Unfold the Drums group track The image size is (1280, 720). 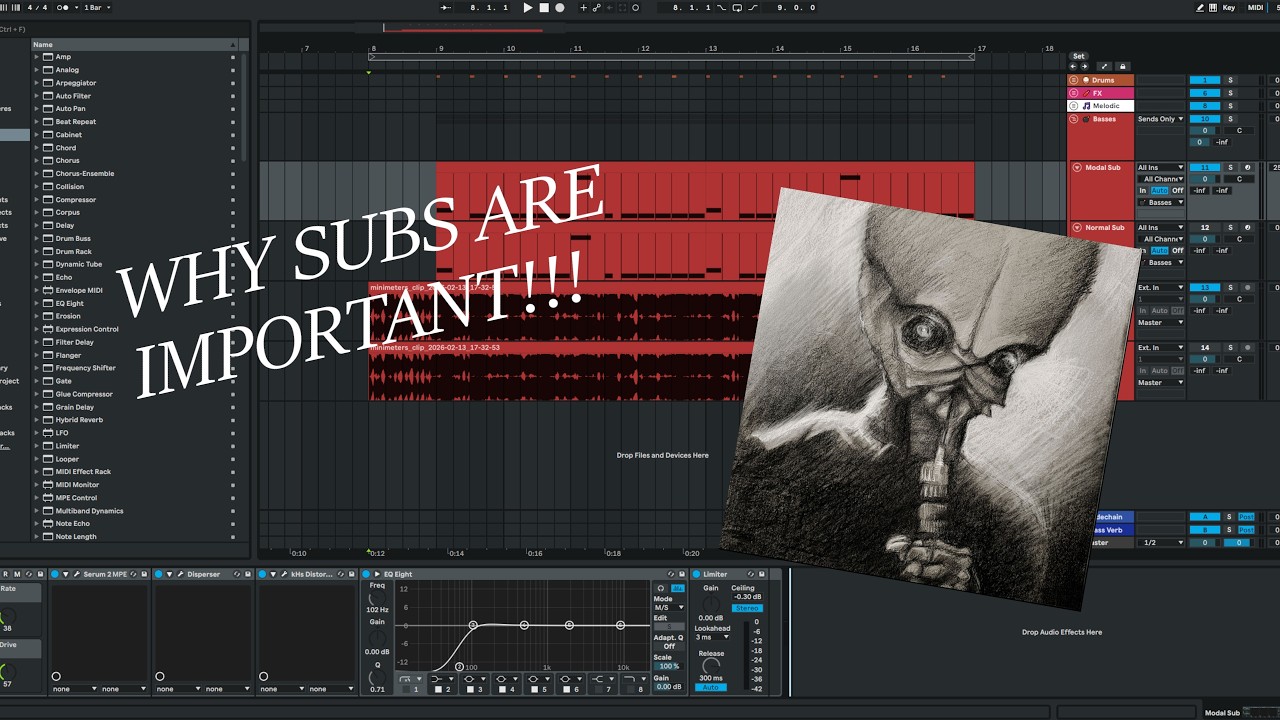pyautogui.click(x=1074, y=80)
